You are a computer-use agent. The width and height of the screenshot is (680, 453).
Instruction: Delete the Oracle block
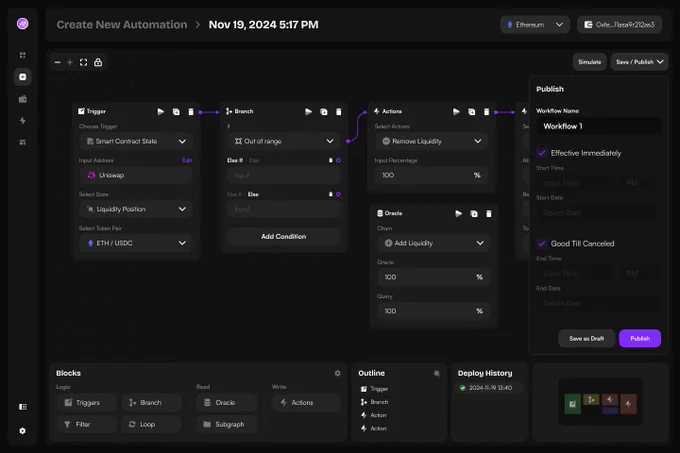coord(489,214)
